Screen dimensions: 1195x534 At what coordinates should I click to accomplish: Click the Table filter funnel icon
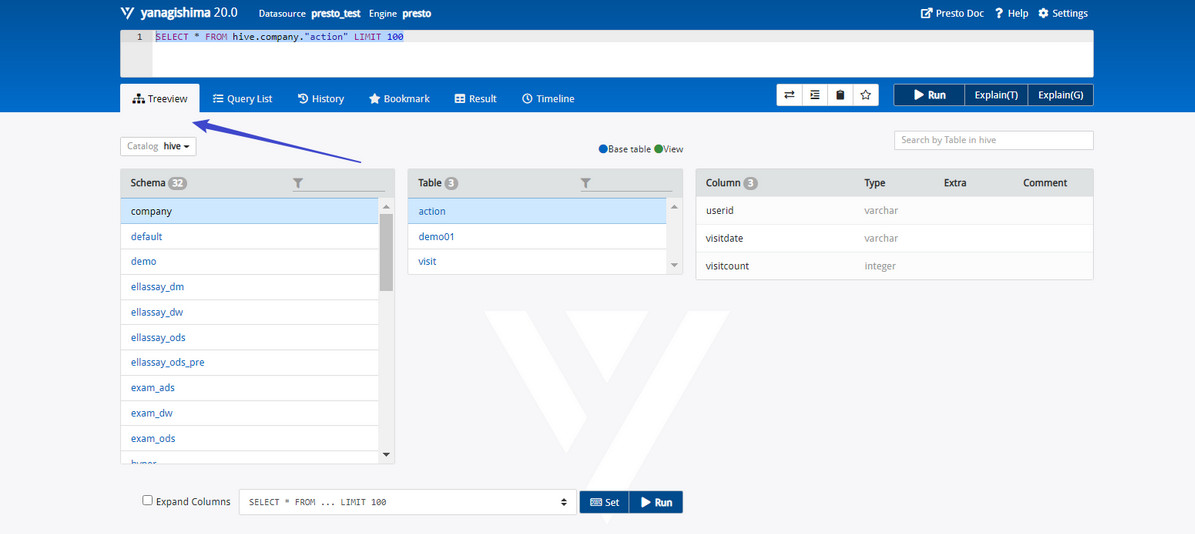(x=585, y=183)
